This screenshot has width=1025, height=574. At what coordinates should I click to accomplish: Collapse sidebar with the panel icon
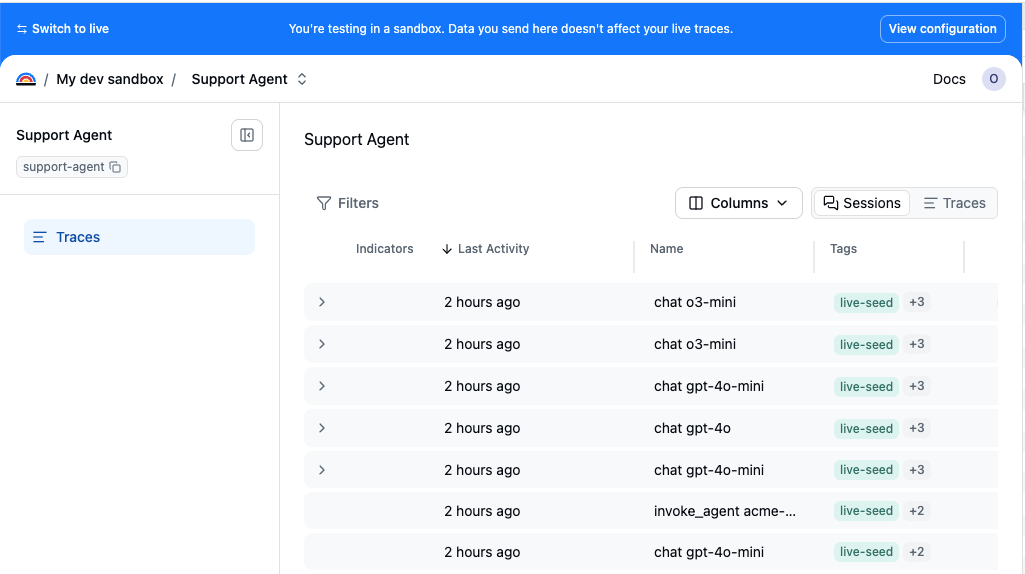246,135
